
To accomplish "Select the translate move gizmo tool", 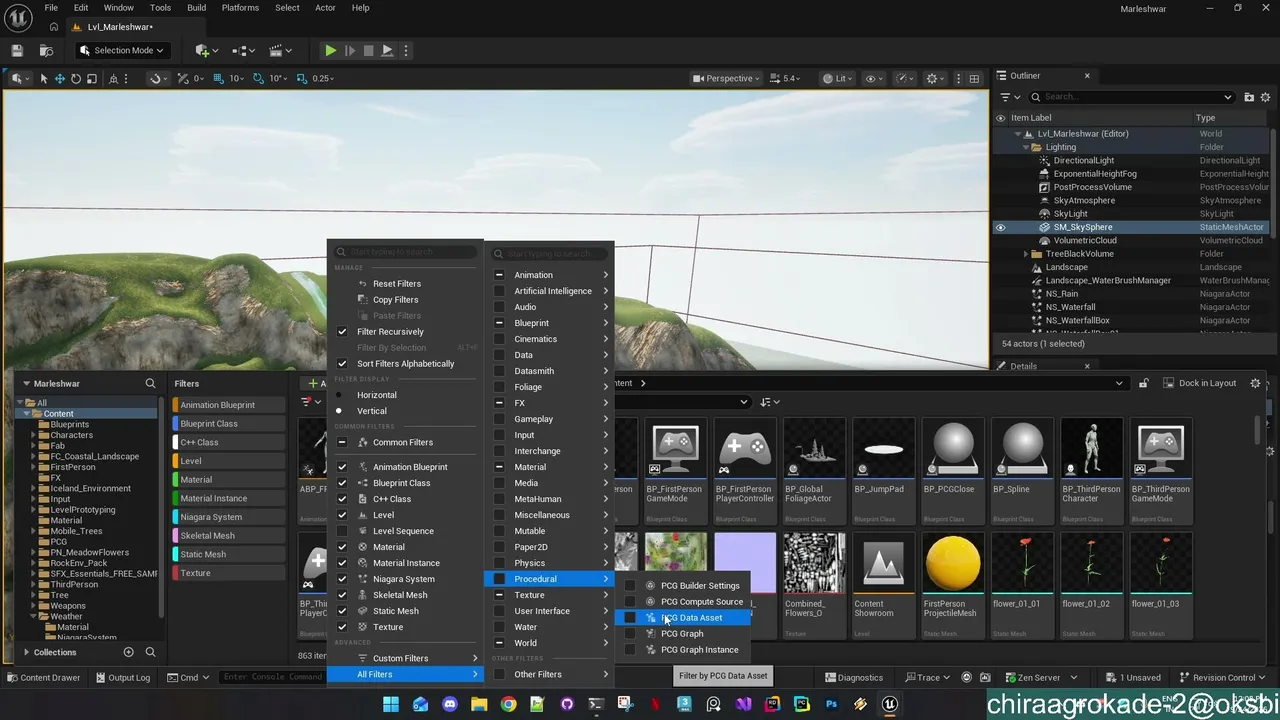I will (60, 78).
